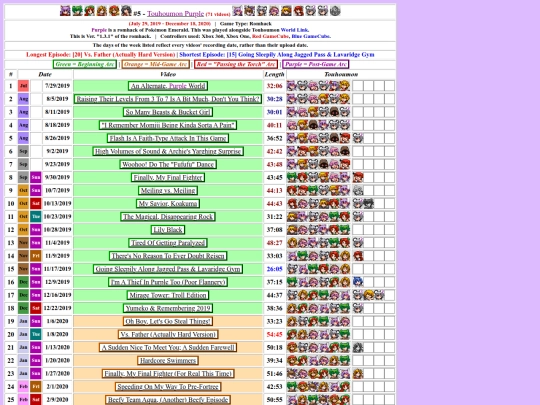Viewport: 540px width, 405px height.
Task: Click 'Green = Beginning Arc' legend box
Action: coord(85,64)
